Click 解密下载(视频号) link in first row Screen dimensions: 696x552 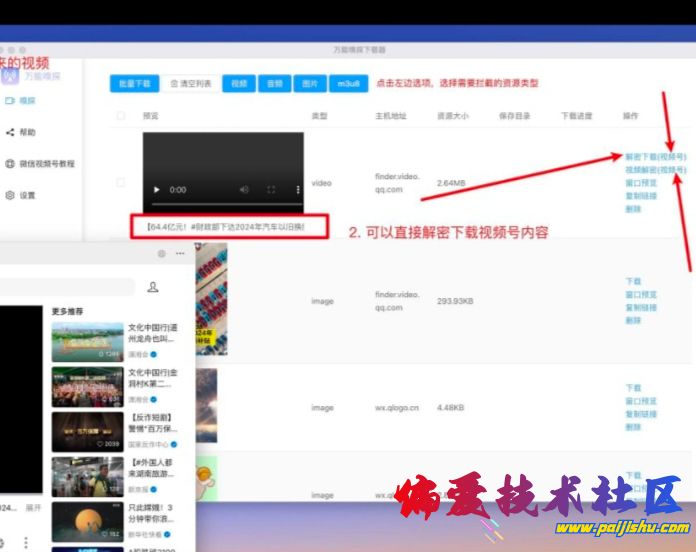click(655, 158)
